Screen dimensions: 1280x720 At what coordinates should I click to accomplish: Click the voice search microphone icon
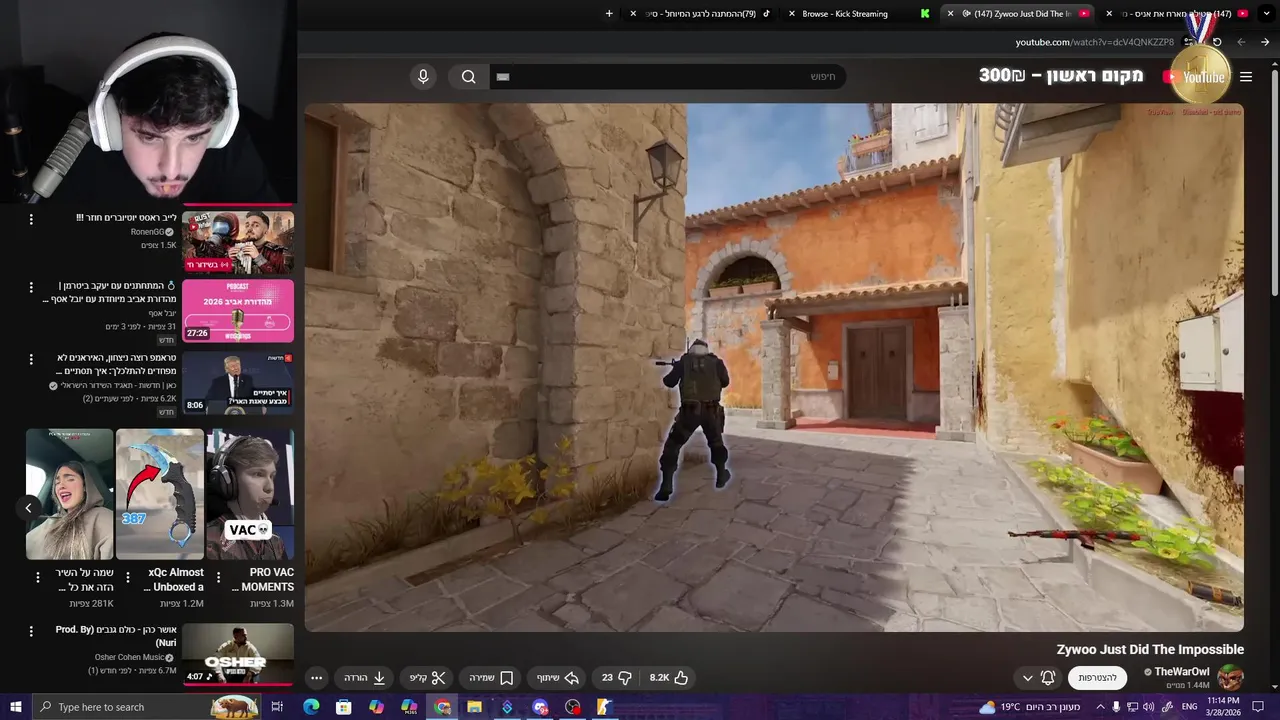tap(423, 77)
